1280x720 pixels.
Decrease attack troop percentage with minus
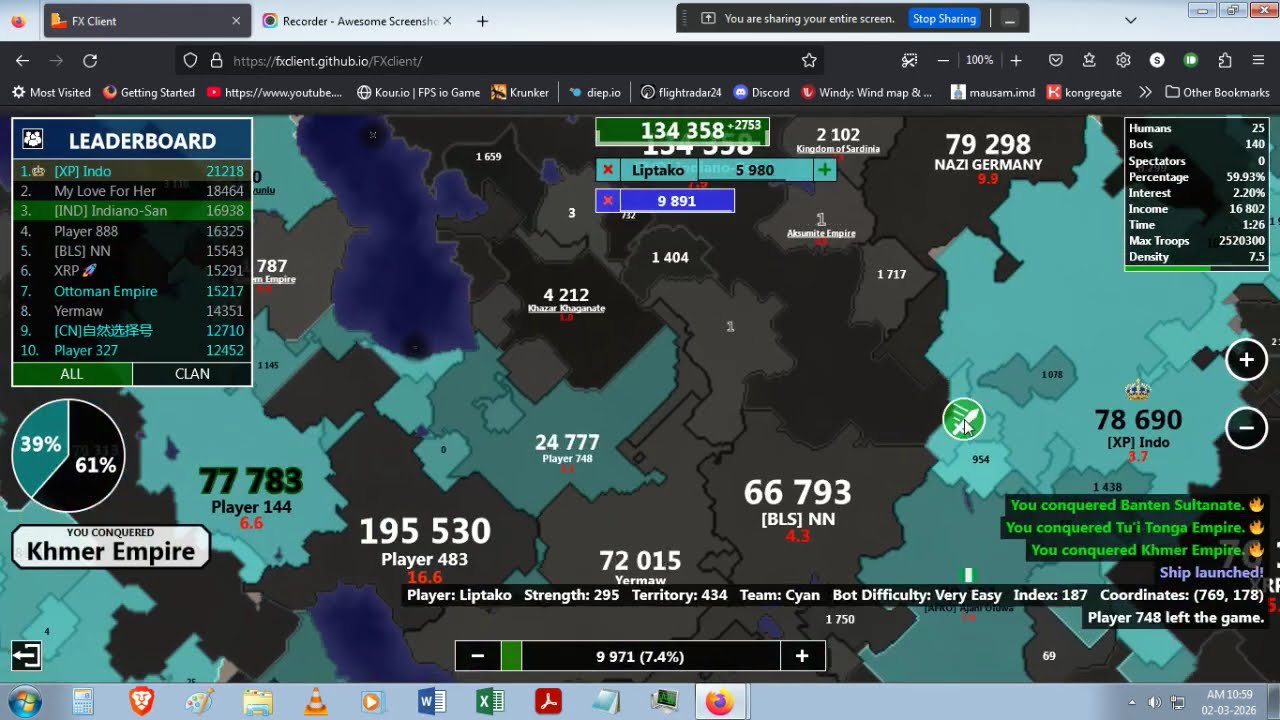pos(478,656)
